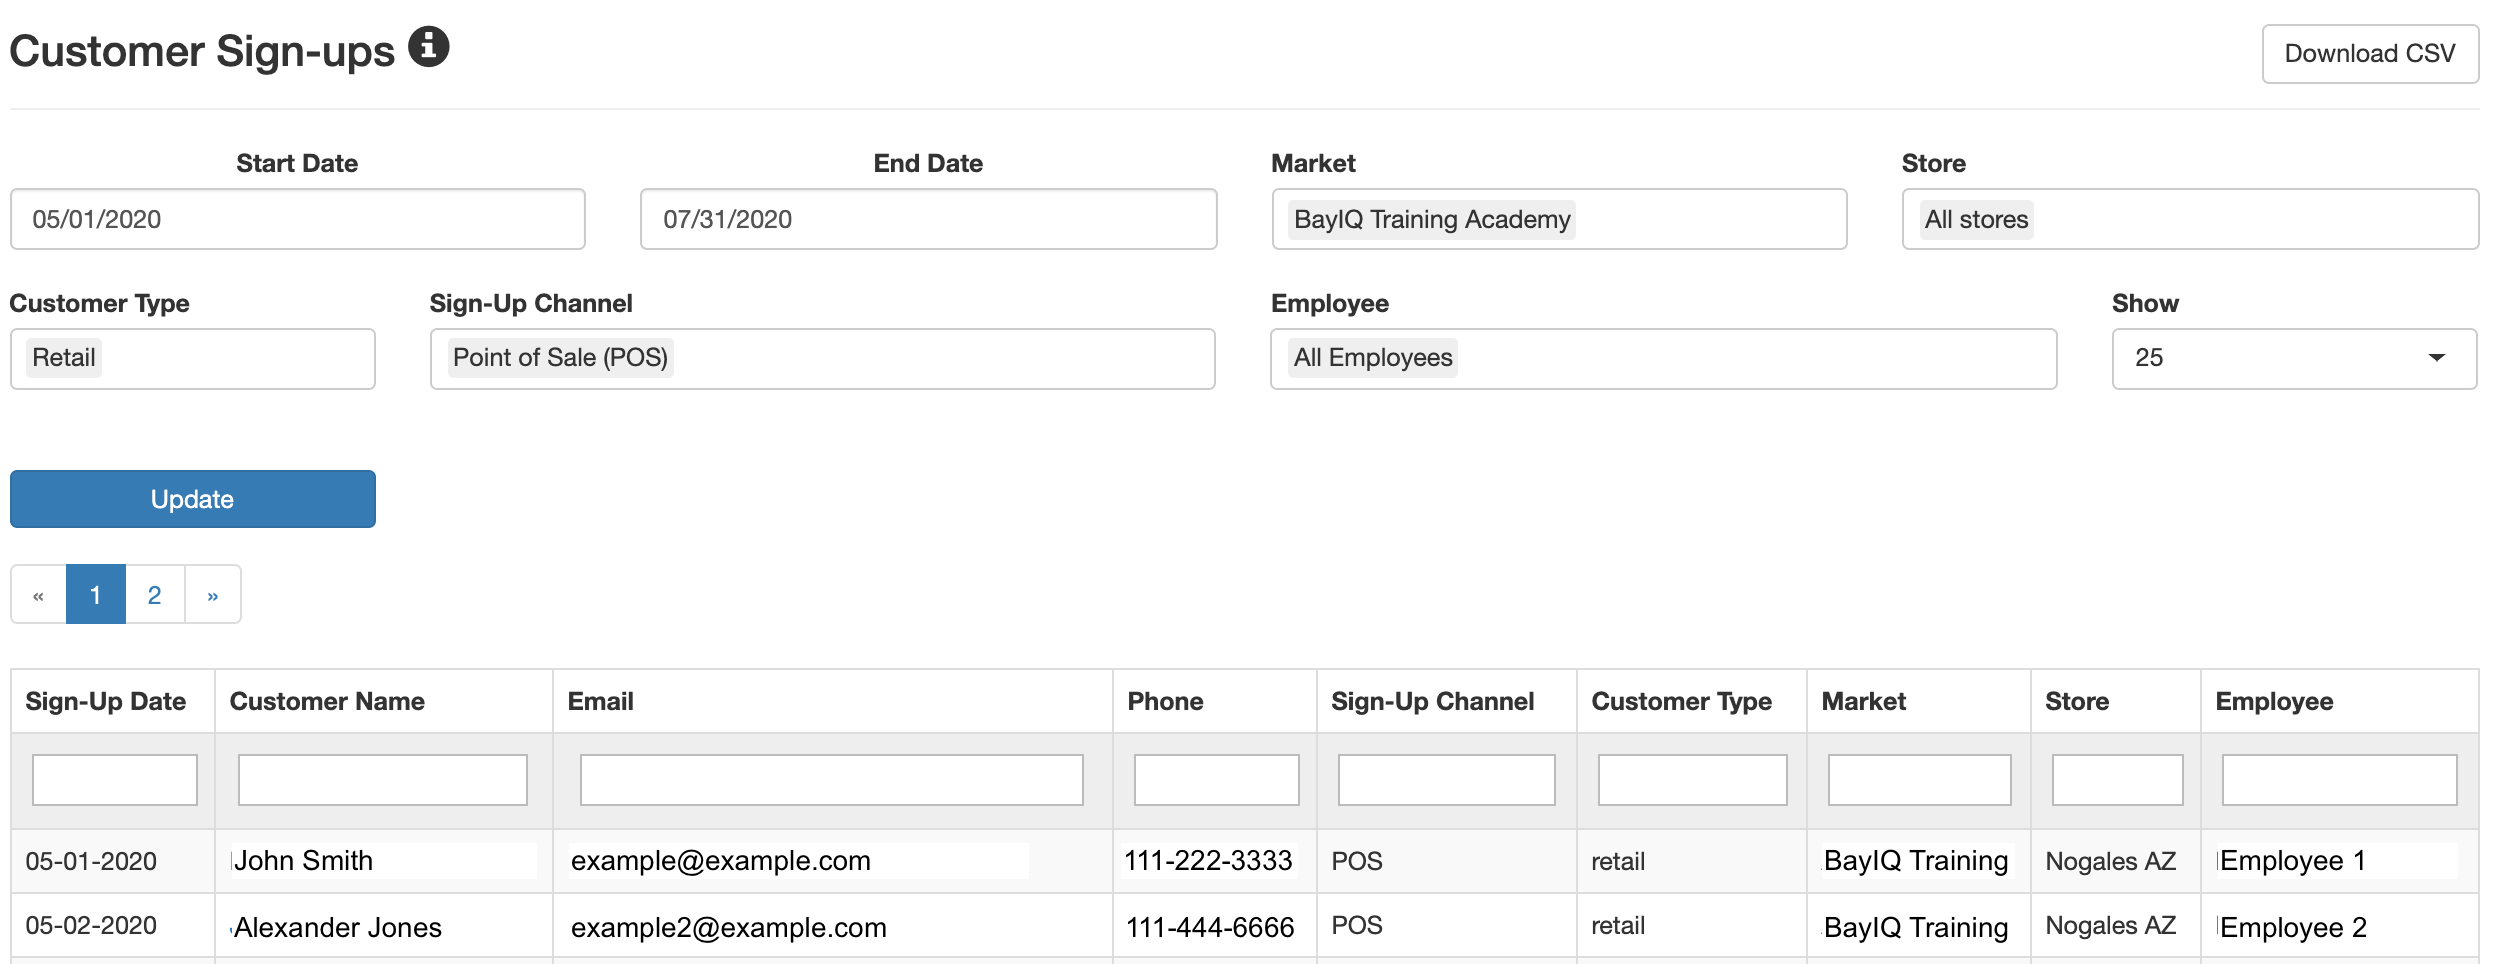The image size is (2494, 964).
Task: Open the Employee selector box
Action: coord(1663,358)
